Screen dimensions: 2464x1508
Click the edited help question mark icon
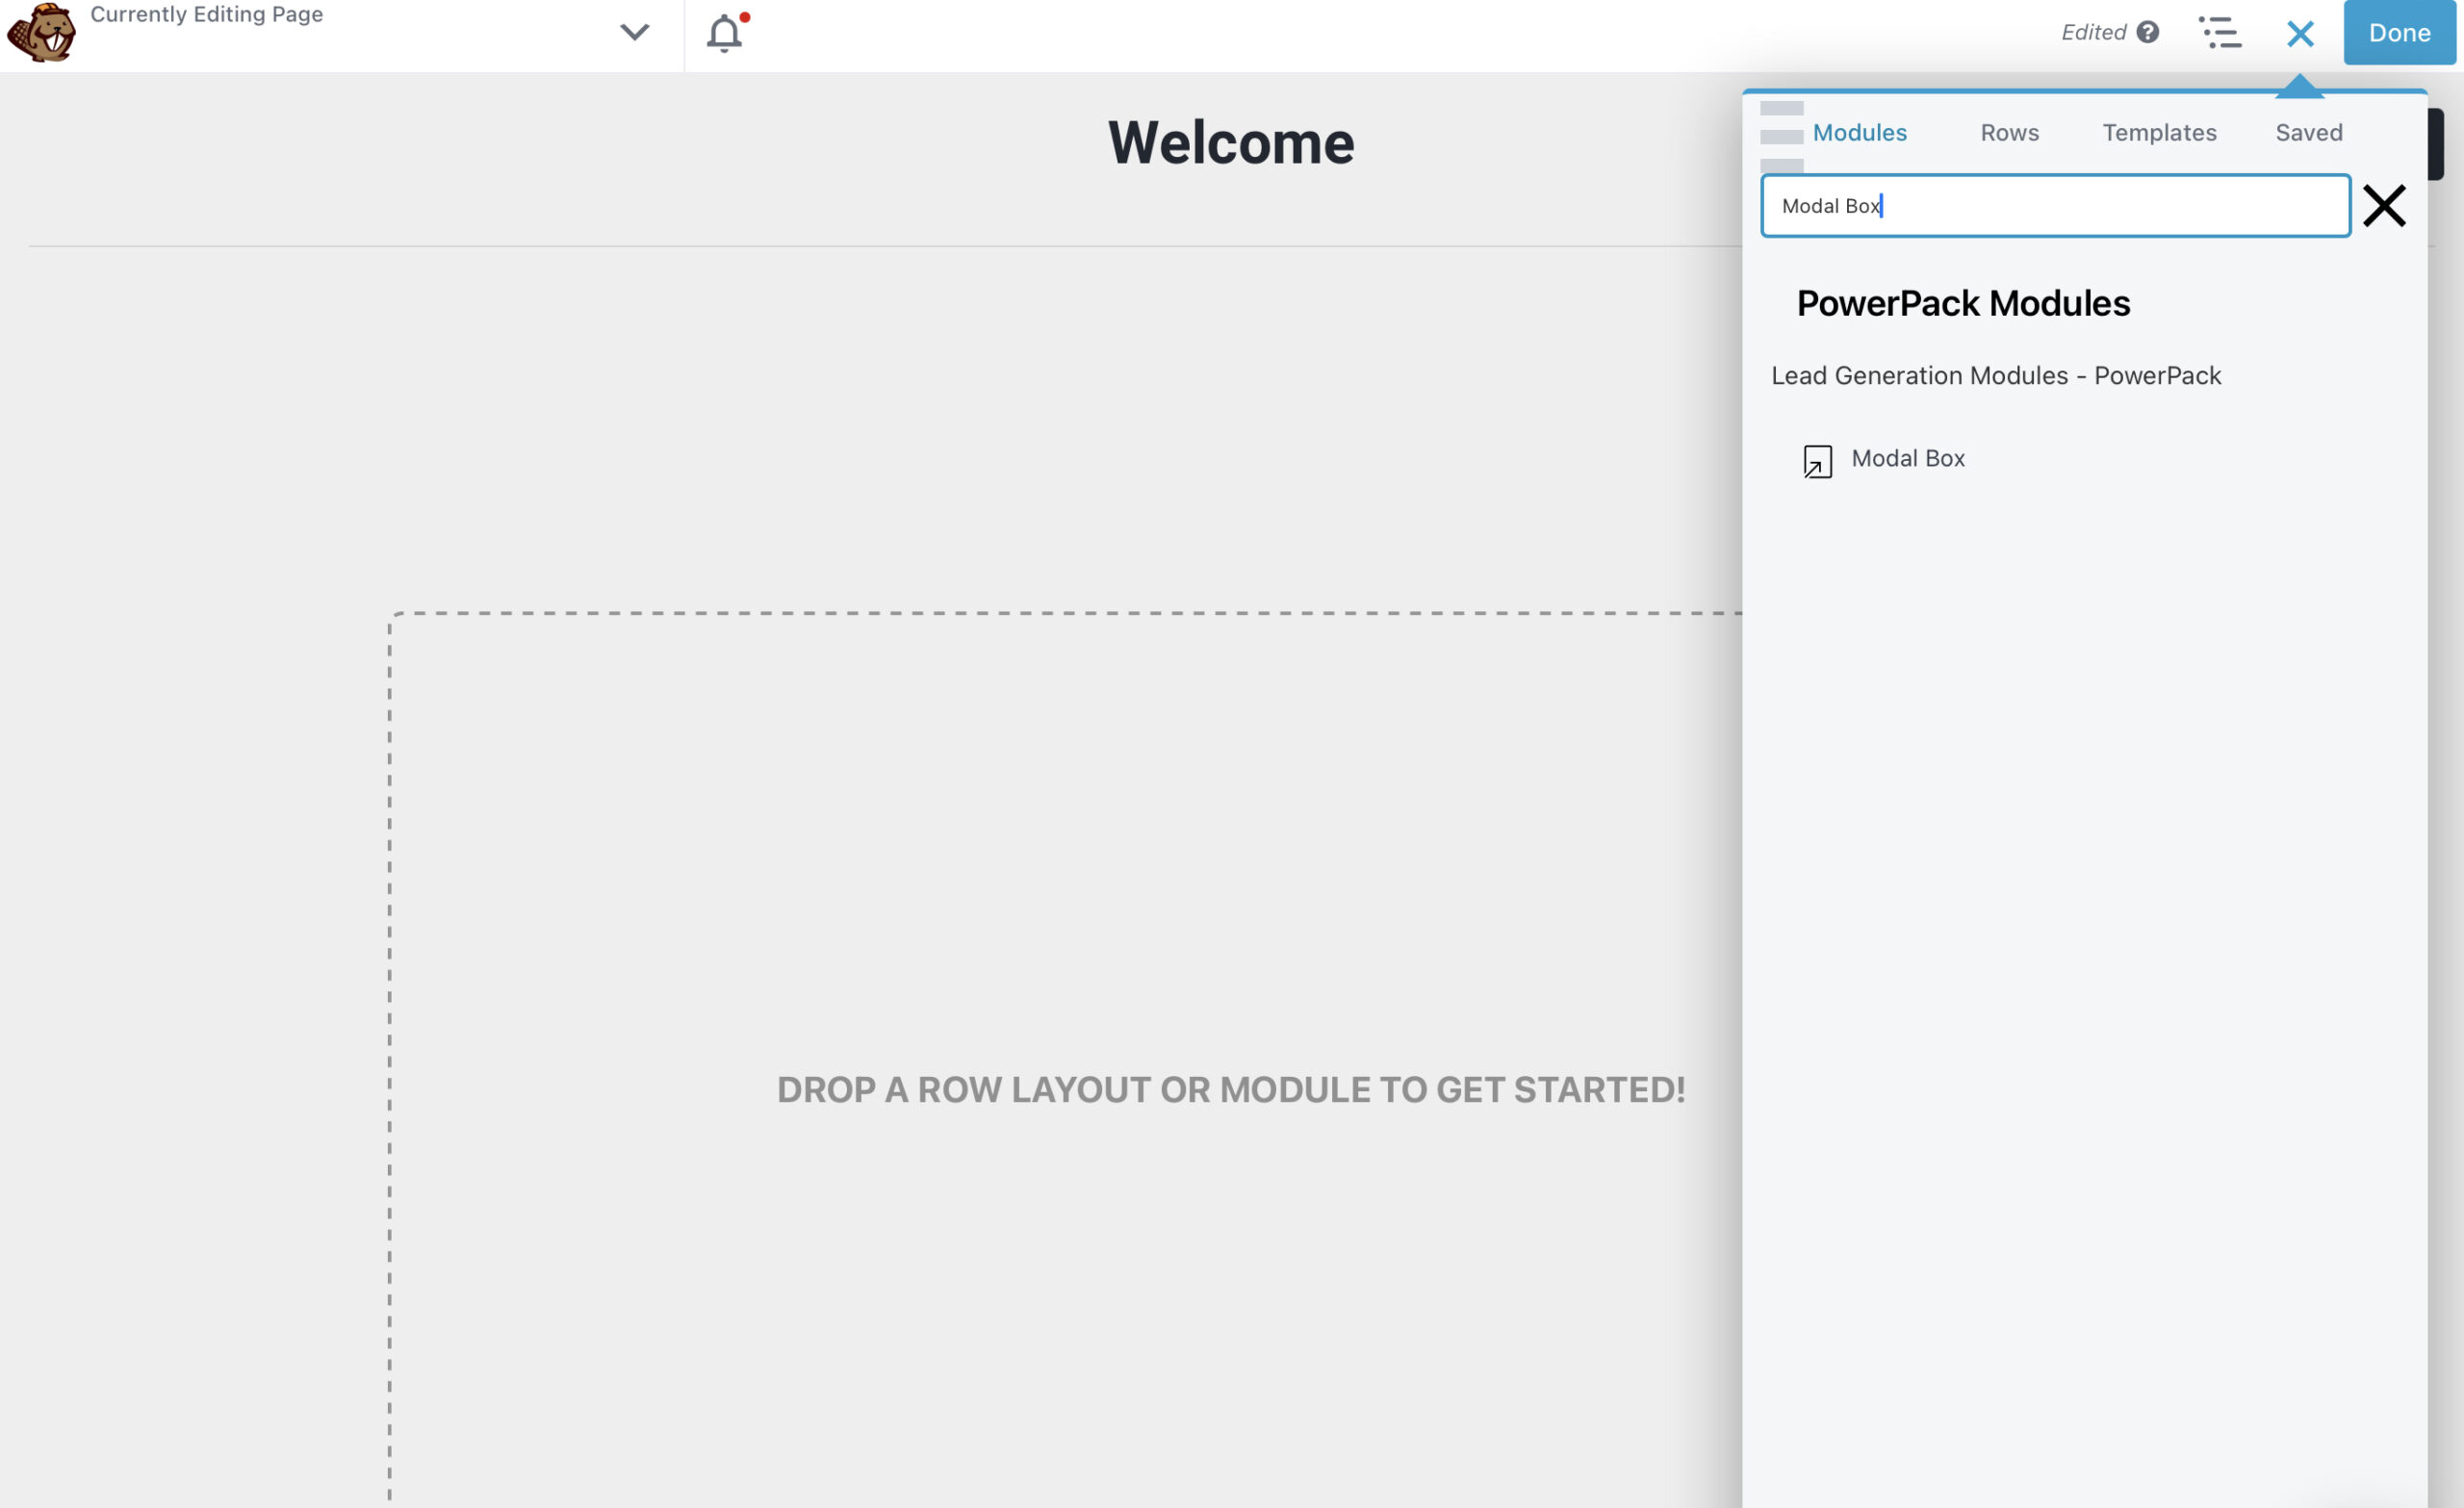2149,32
